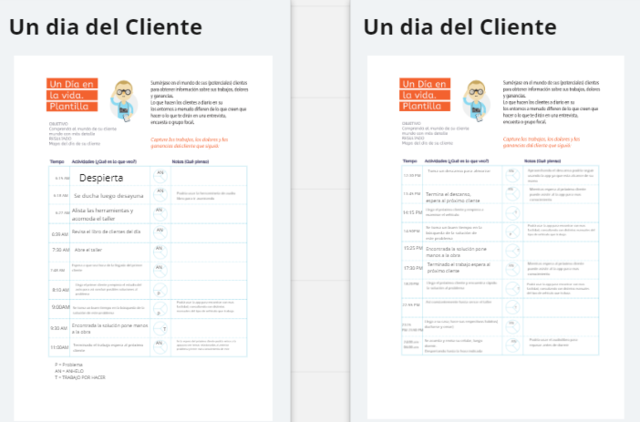This screenshot has height=422, width=640.
Task: Click the '14:15 PM' time cell
Action: [412, 213]
